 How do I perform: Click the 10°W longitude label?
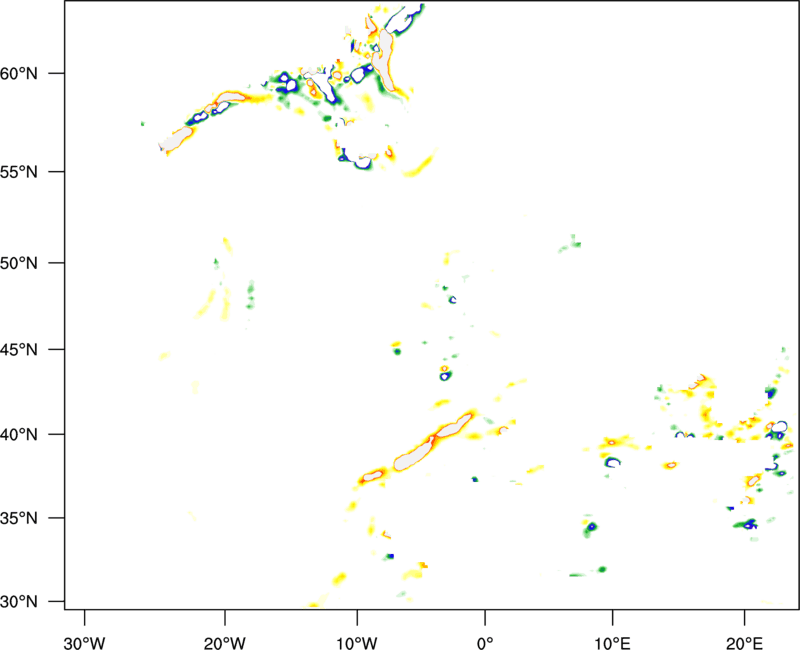click(357, 643)
